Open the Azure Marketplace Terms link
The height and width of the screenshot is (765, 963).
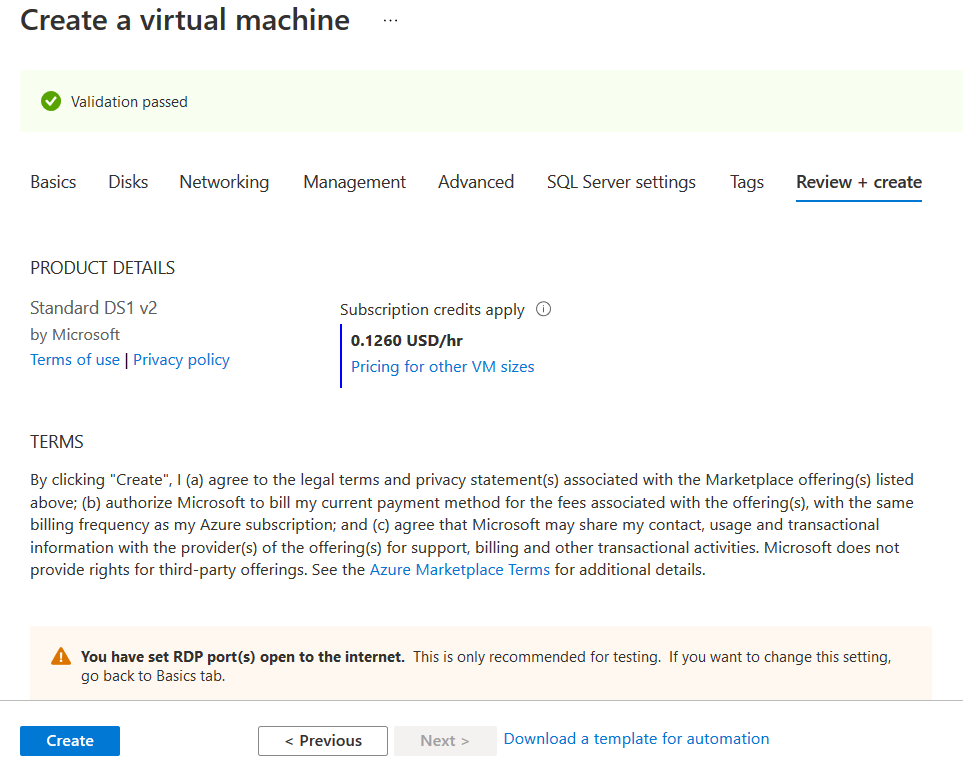point(460,570)
